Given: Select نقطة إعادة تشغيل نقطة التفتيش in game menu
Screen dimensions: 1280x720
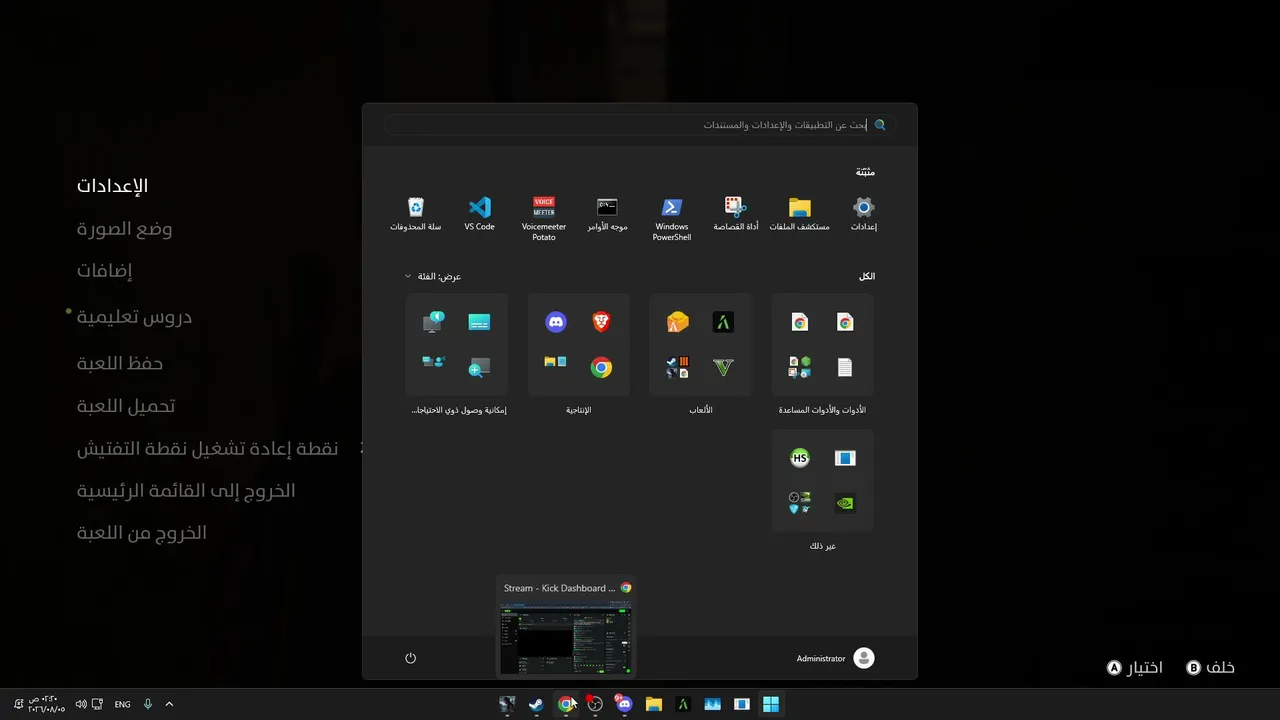Looking at the screenshot, I should 207,449.
